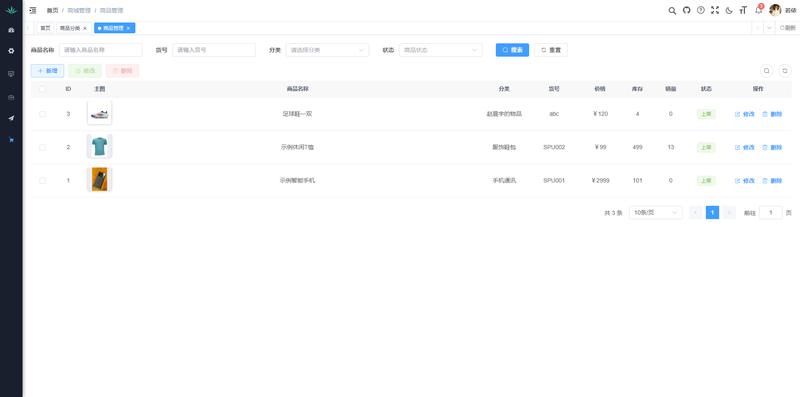Viewport: 800px width, 397px height.
Task: Click 删除 for 足球鞋一双 row
Action: pyautogui.click(x=772, y=114)
